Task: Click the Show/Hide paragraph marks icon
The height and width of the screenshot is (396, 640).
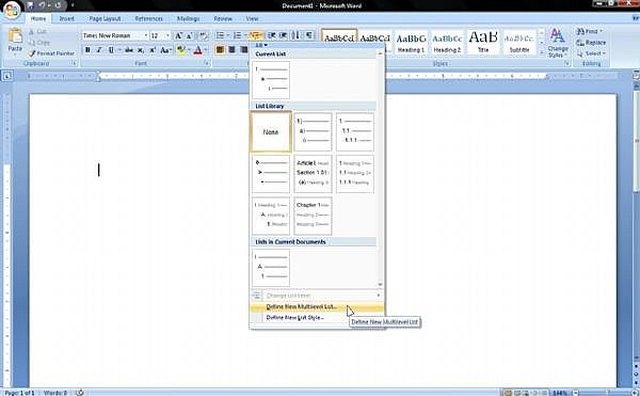Action: [309, 36]
